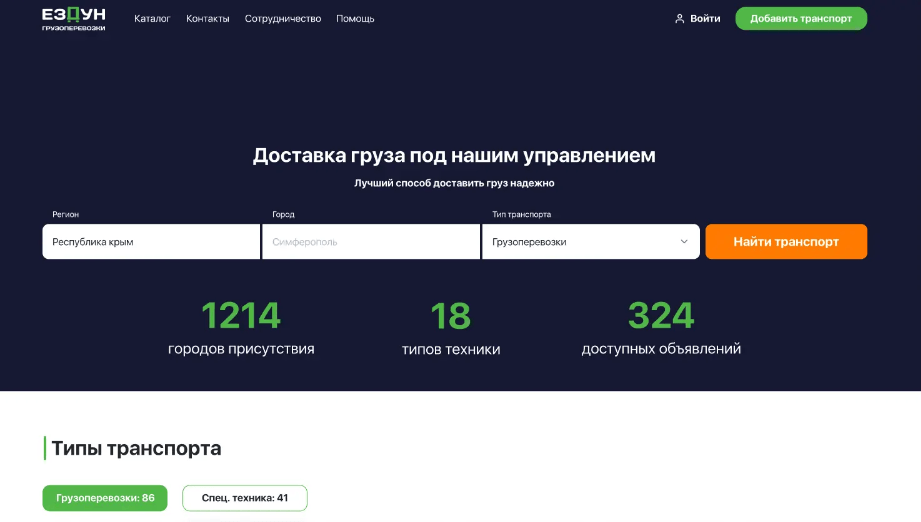Click the user profile icon beside Войти
This screenshot has height=522, width=921.
[680, 19]
